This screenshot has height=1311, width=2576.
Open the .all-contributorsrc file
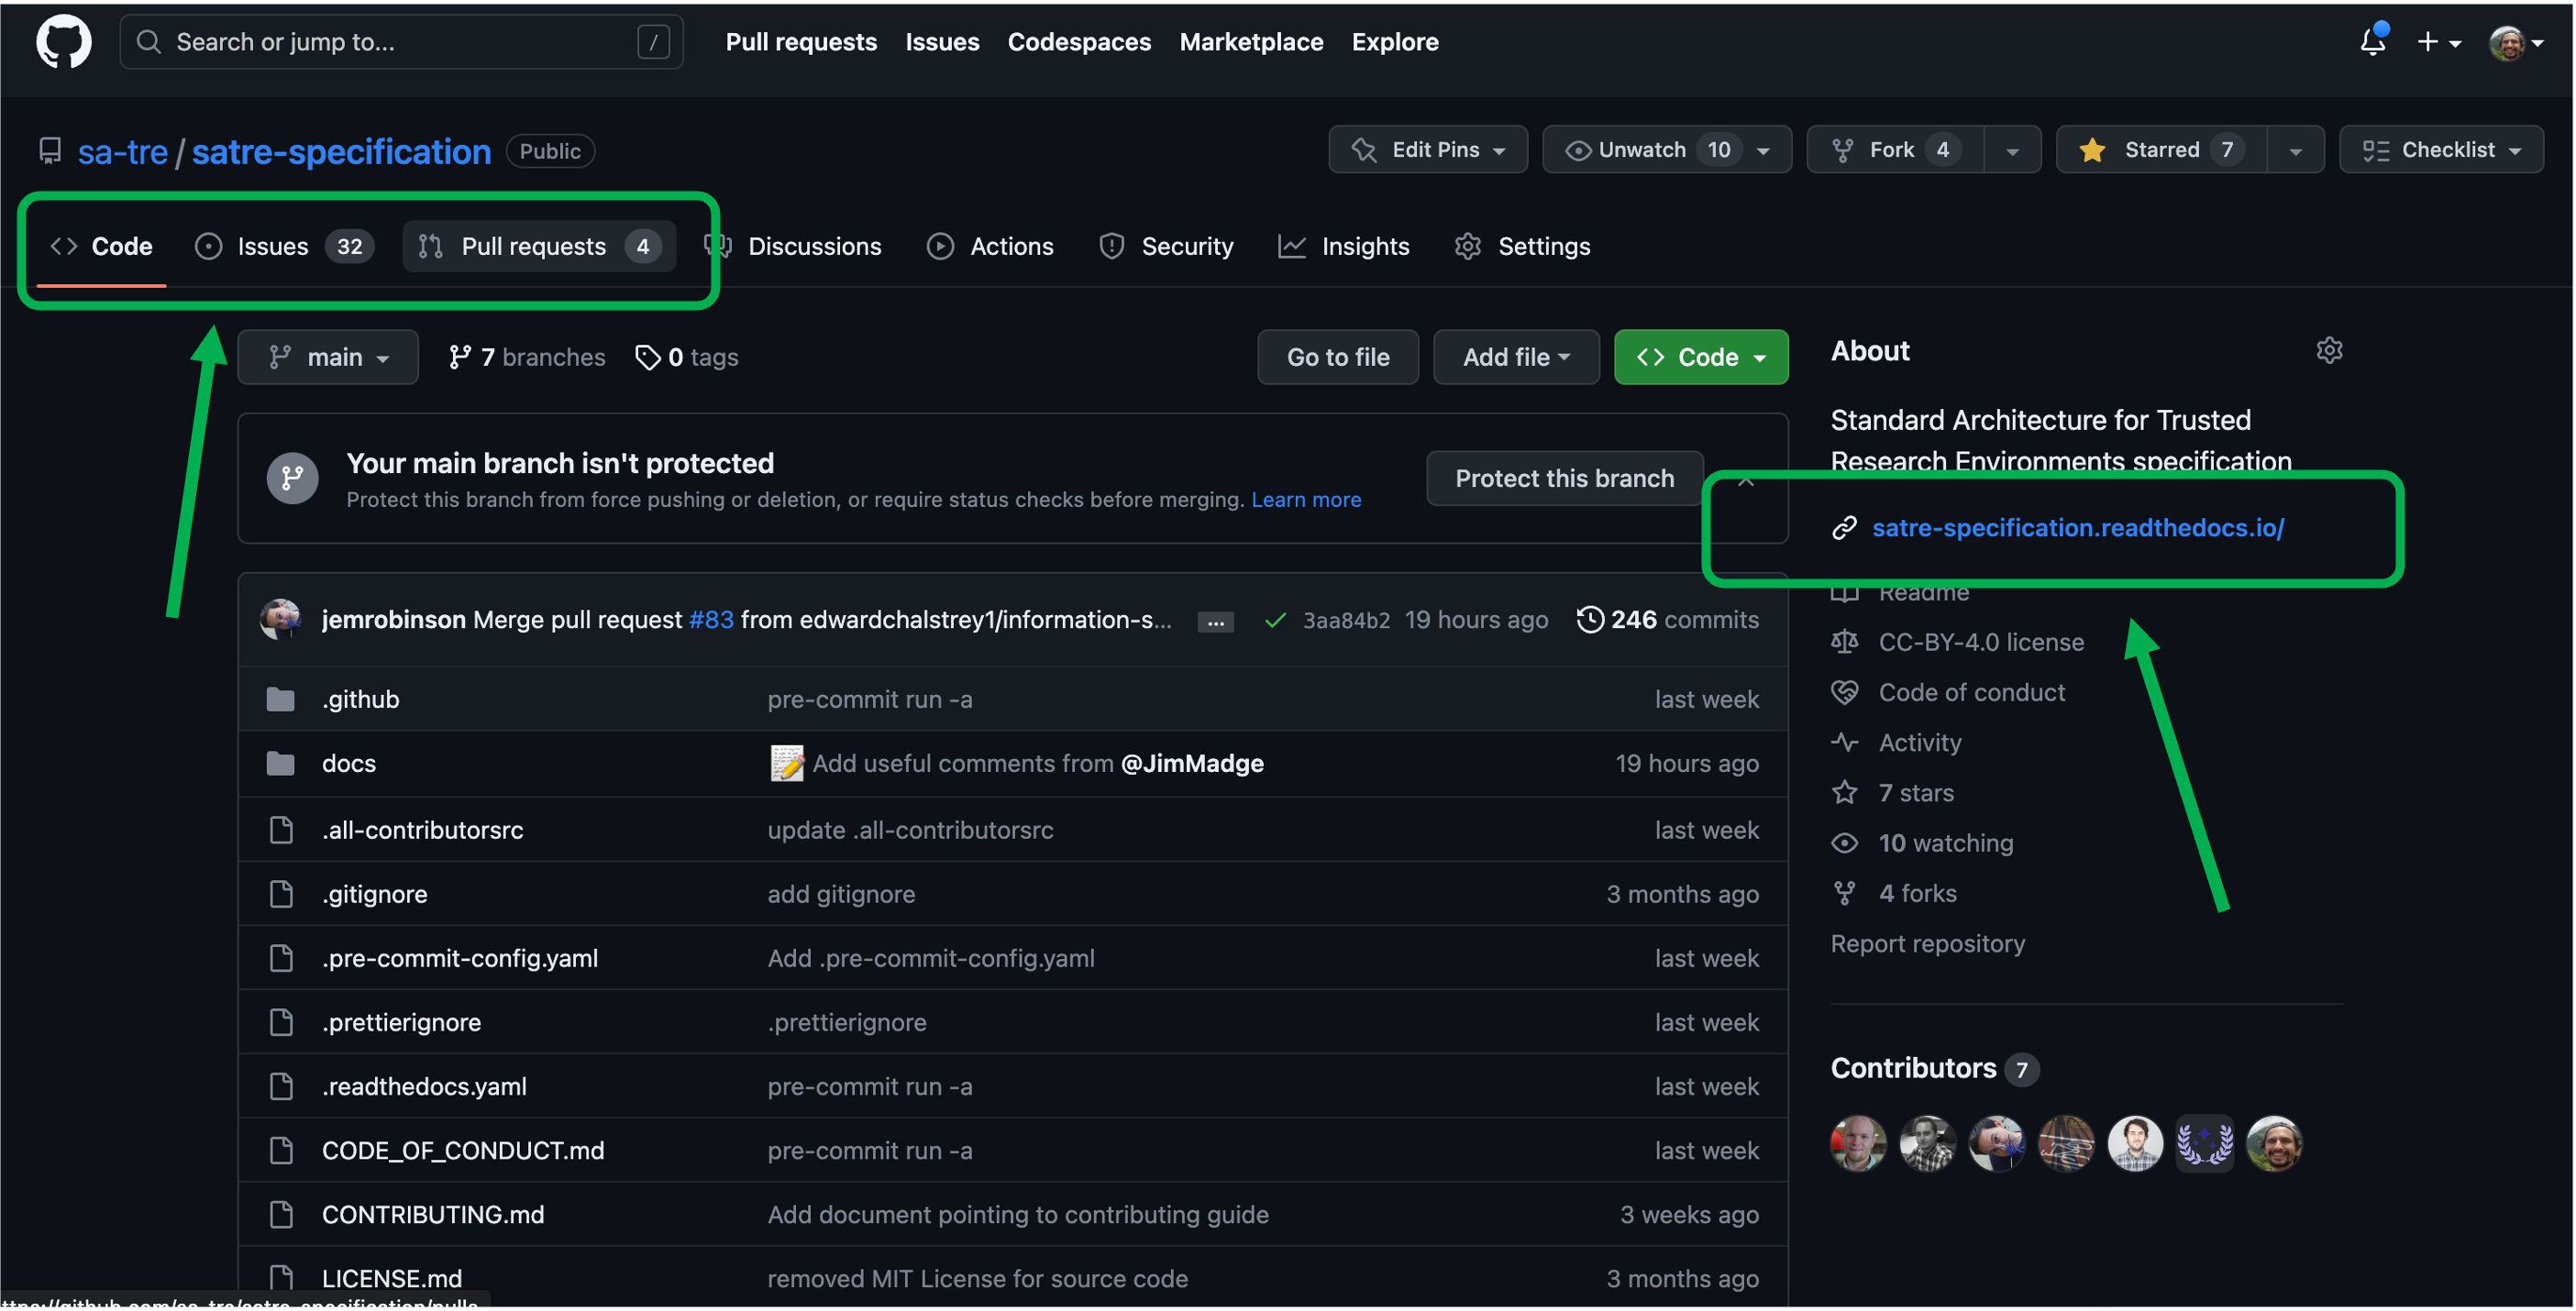[422, 830]
